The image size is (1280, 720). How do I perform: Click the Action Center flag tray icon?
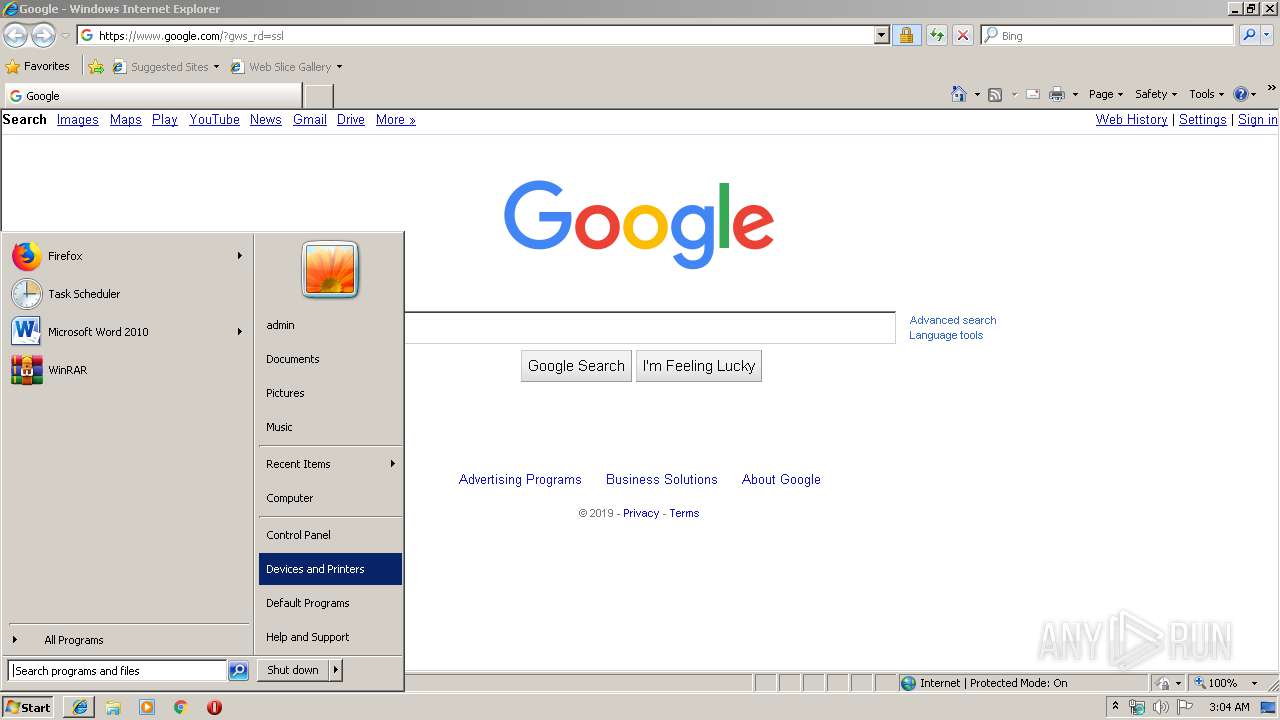click(1186, 707)
